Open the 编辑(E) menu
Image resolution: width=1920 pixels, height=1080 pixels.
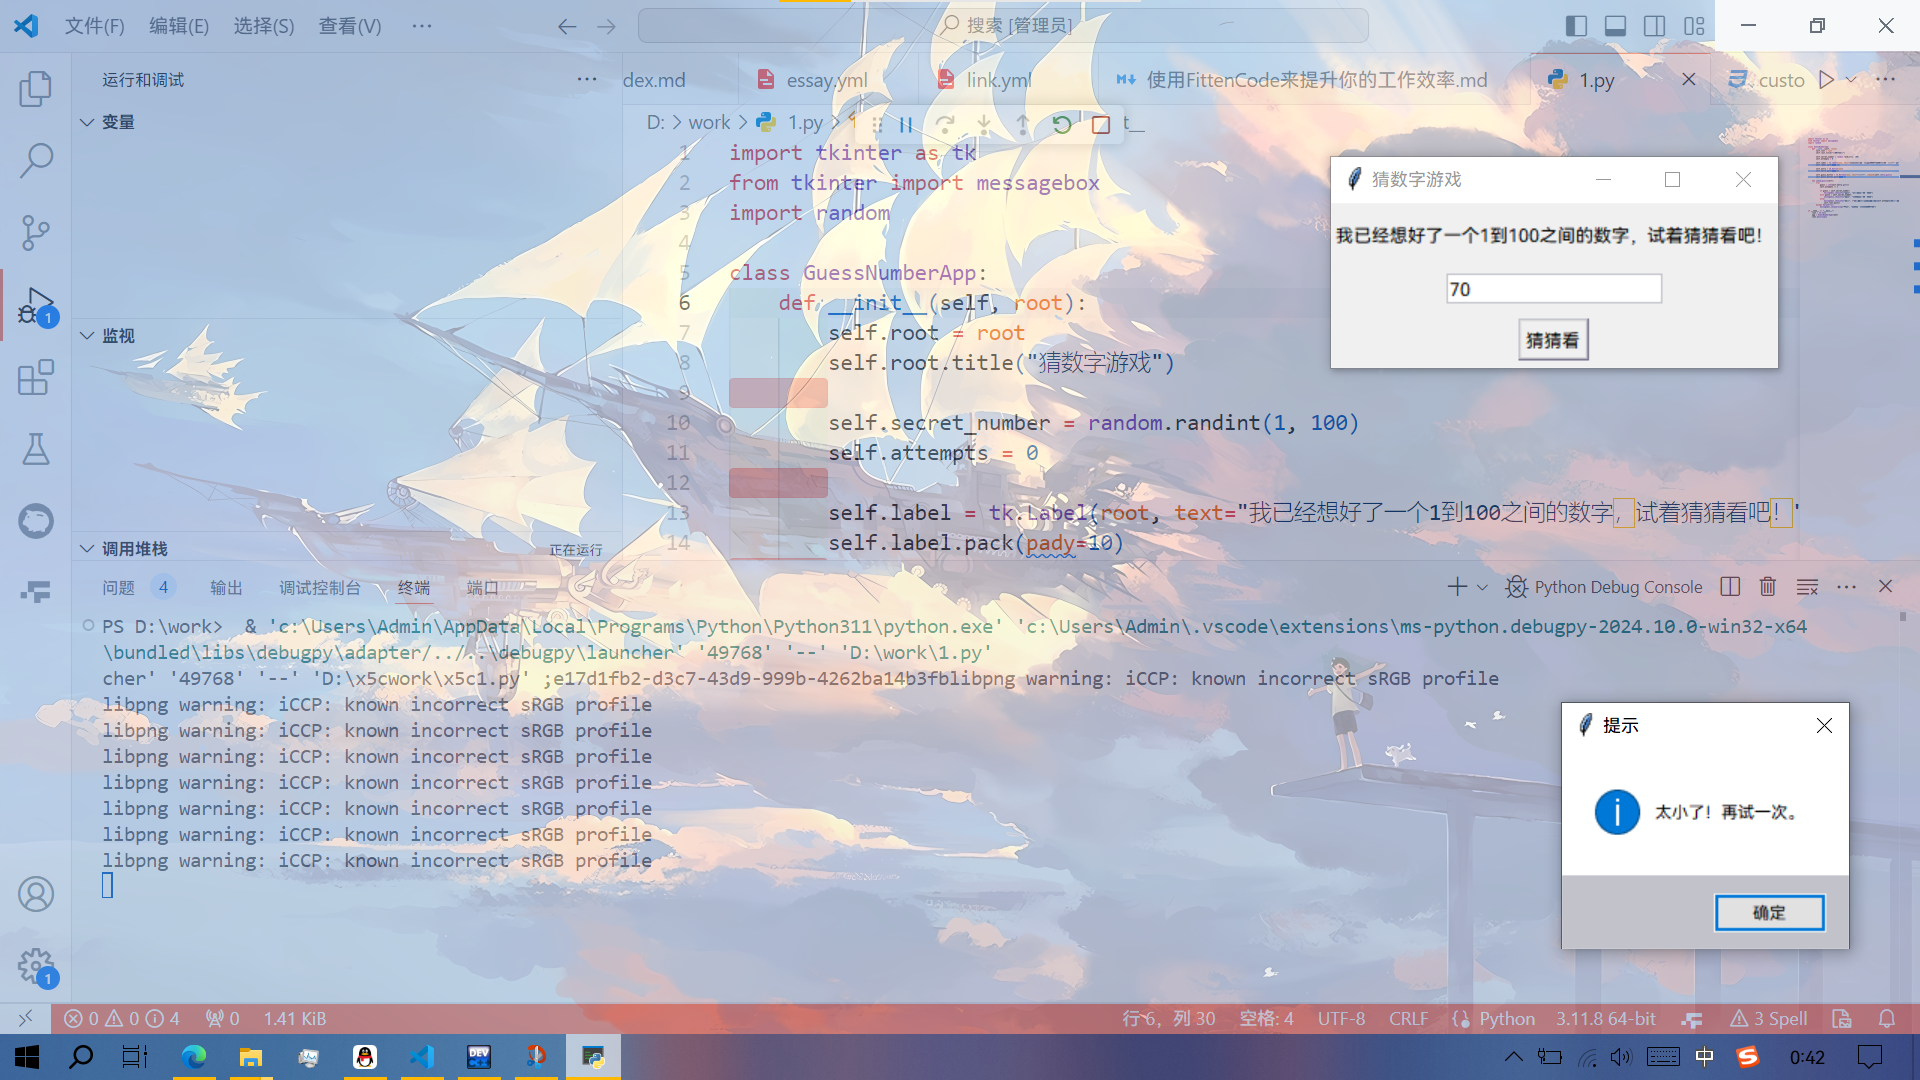[179, 26]
